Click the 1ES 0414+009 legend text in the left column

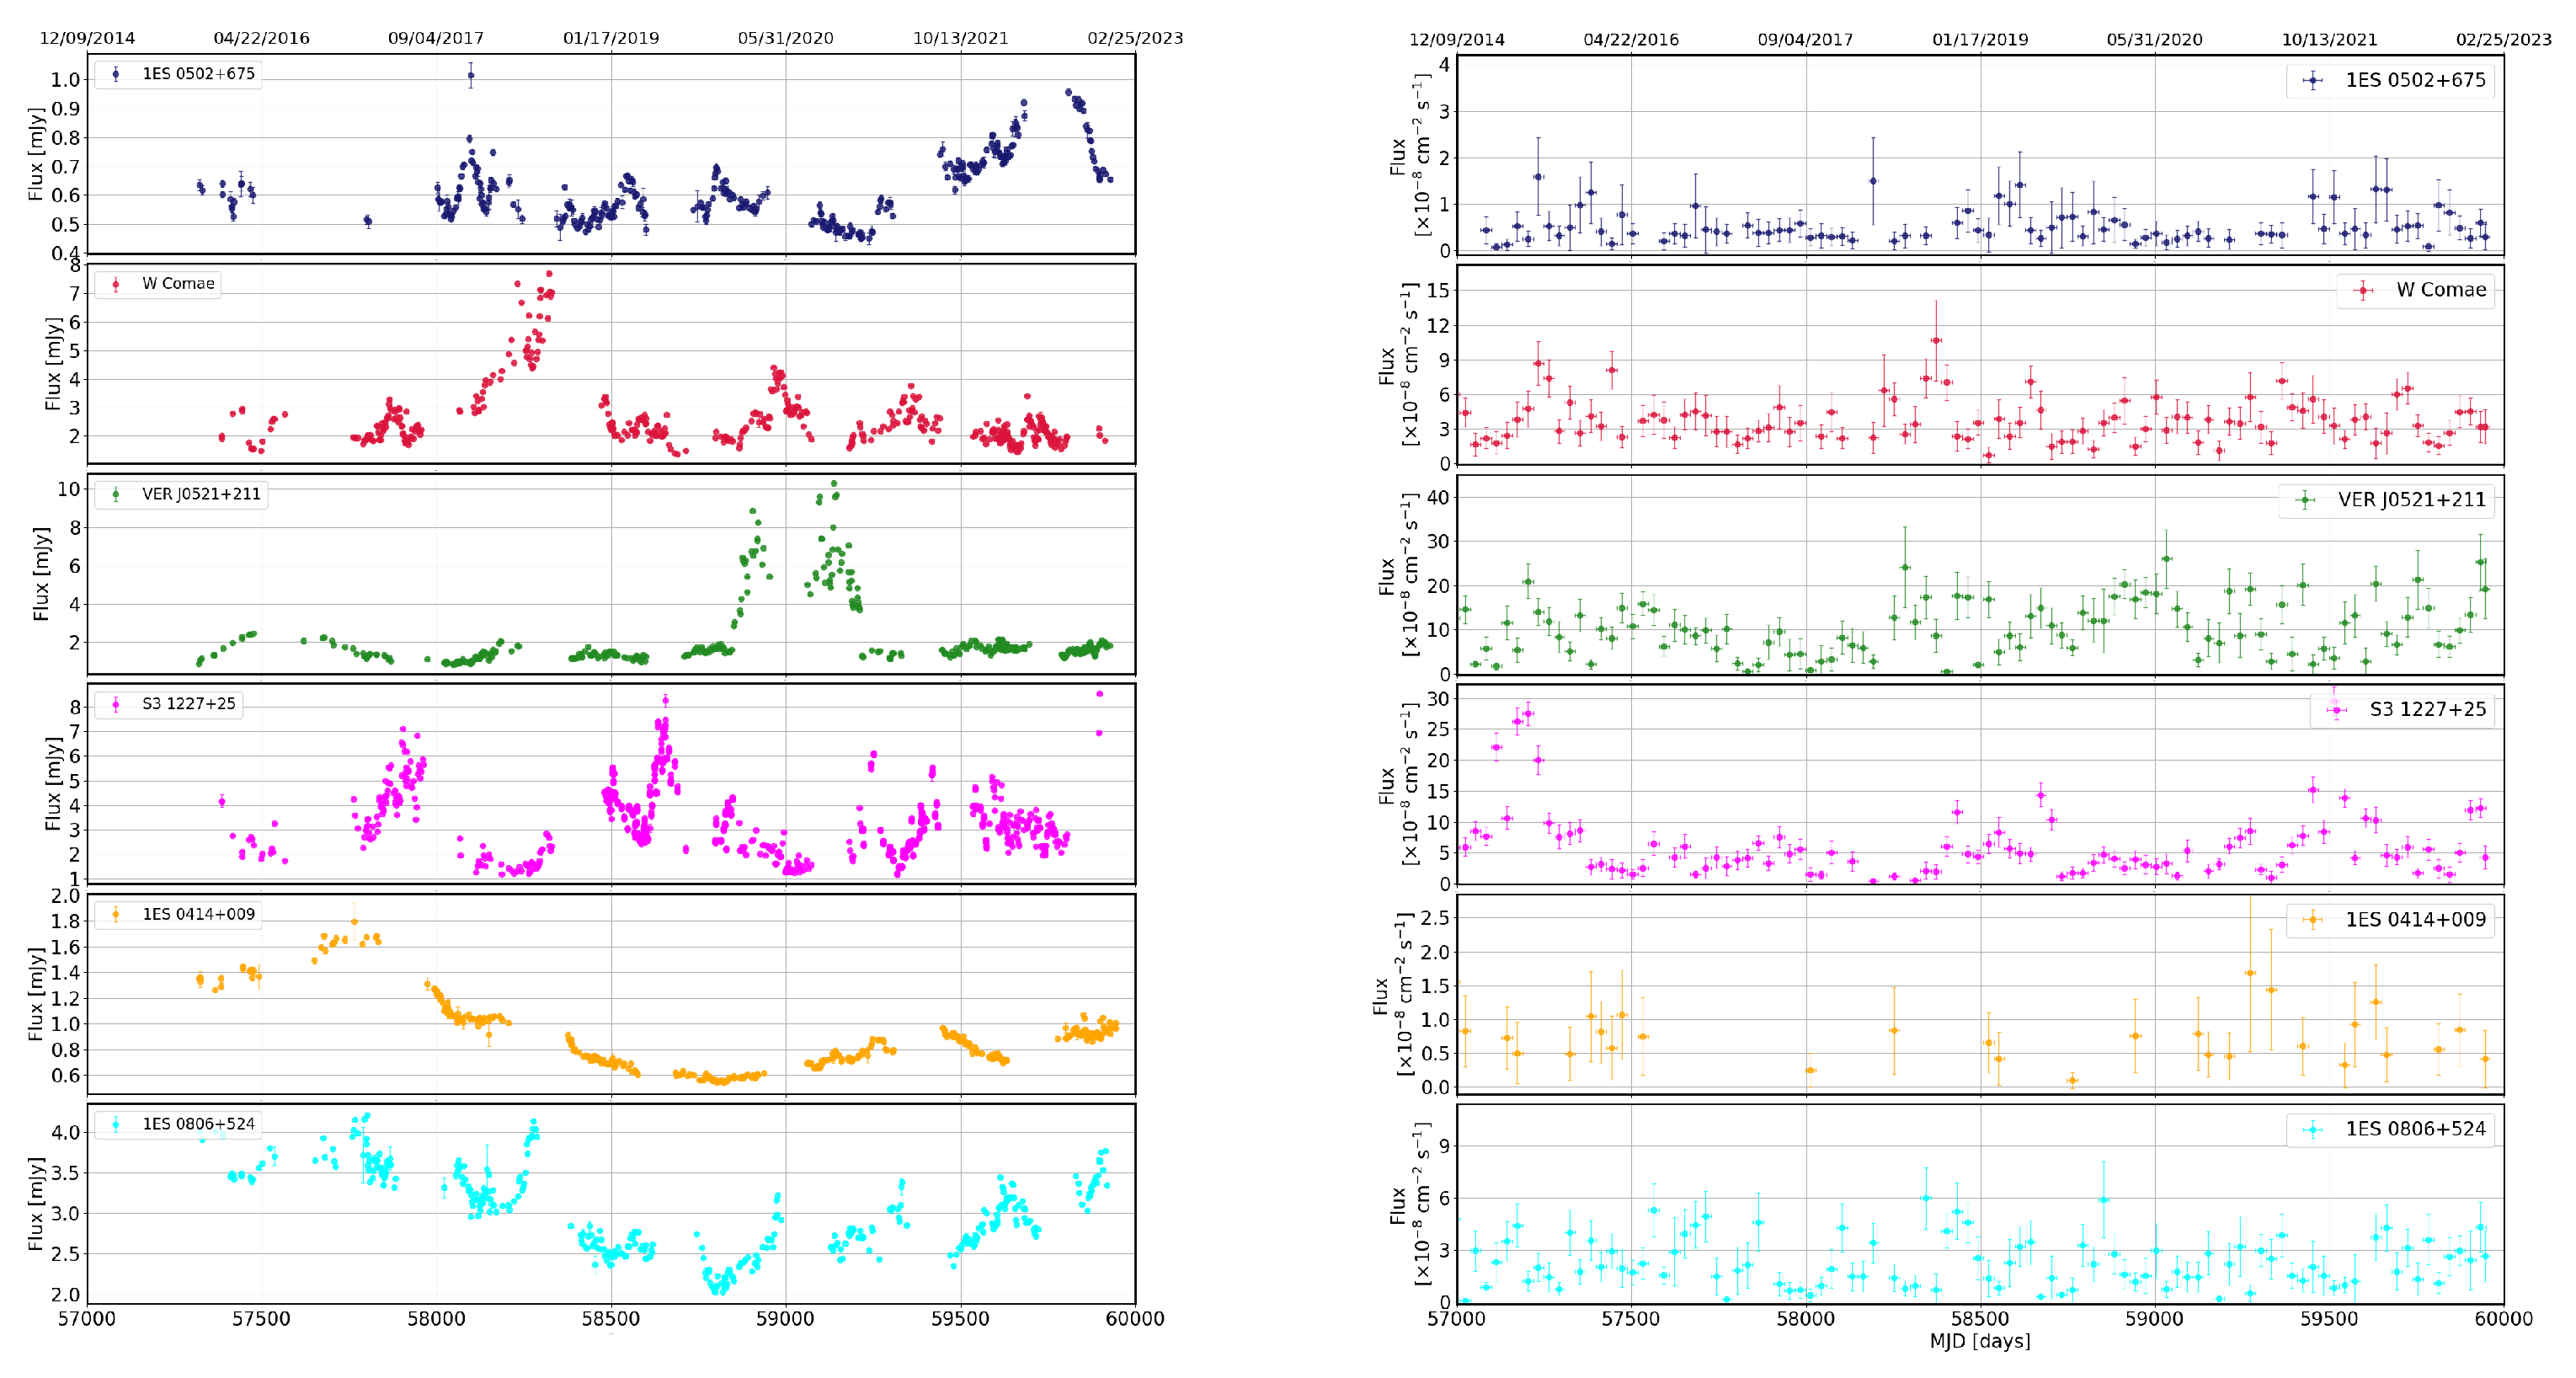[x=198, y=914]
